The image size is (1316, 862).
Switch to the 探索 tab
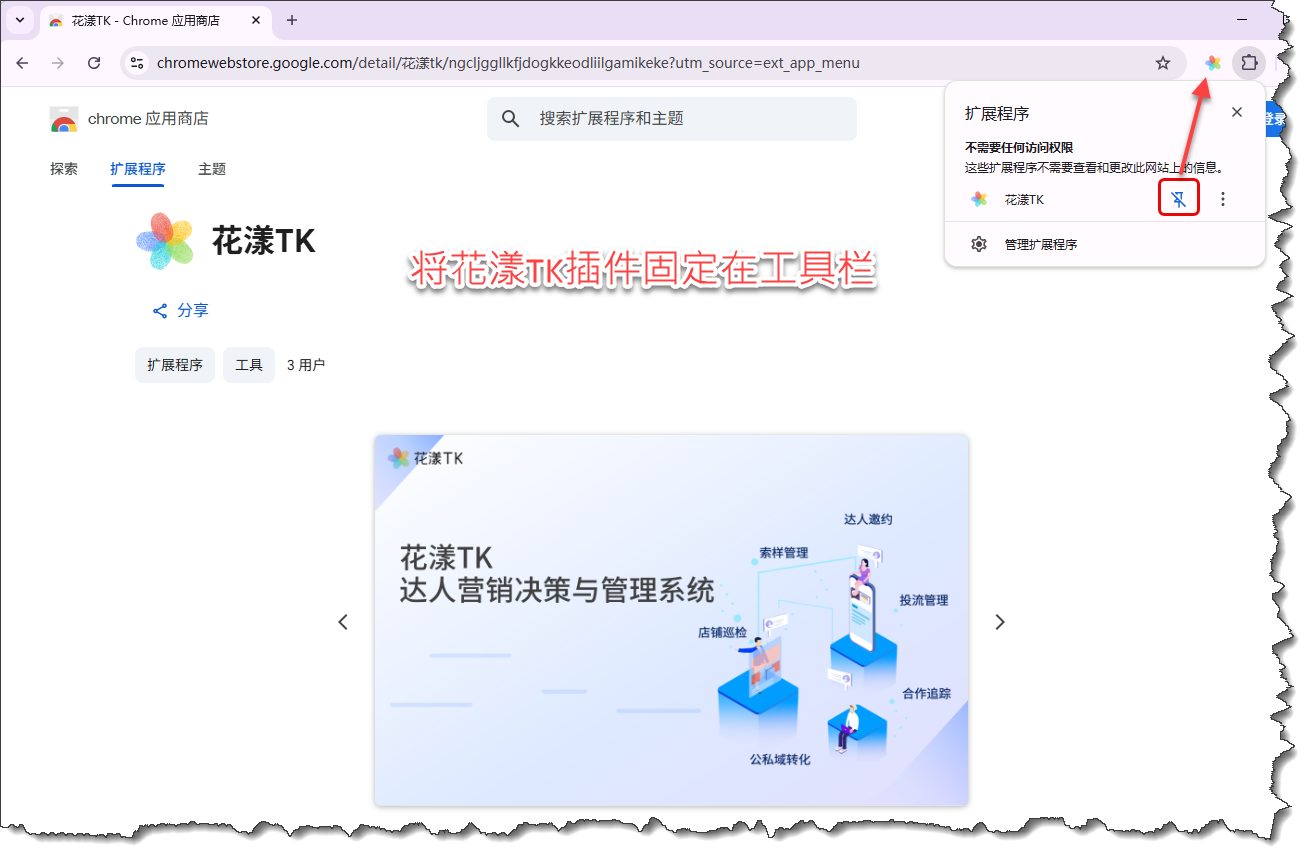[x=64, y=169]
